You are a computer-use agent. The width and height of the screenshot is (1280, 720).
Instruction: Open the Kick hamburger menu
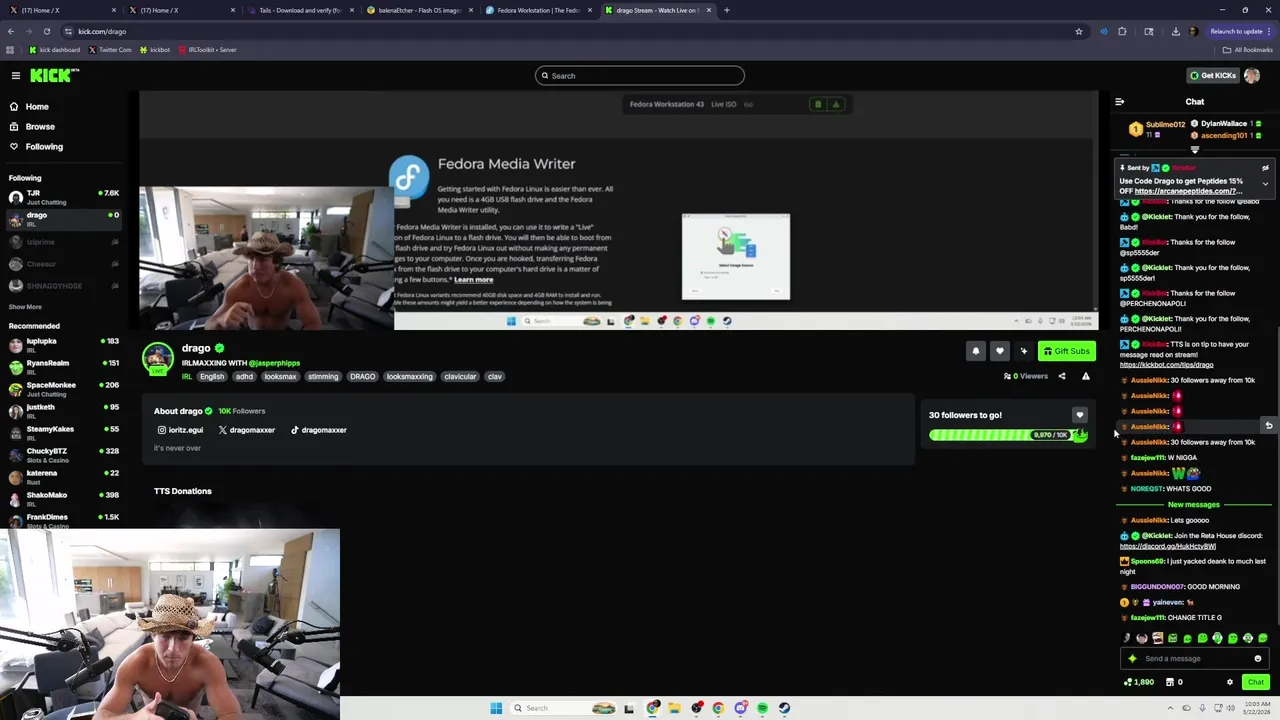click(16, 75)
